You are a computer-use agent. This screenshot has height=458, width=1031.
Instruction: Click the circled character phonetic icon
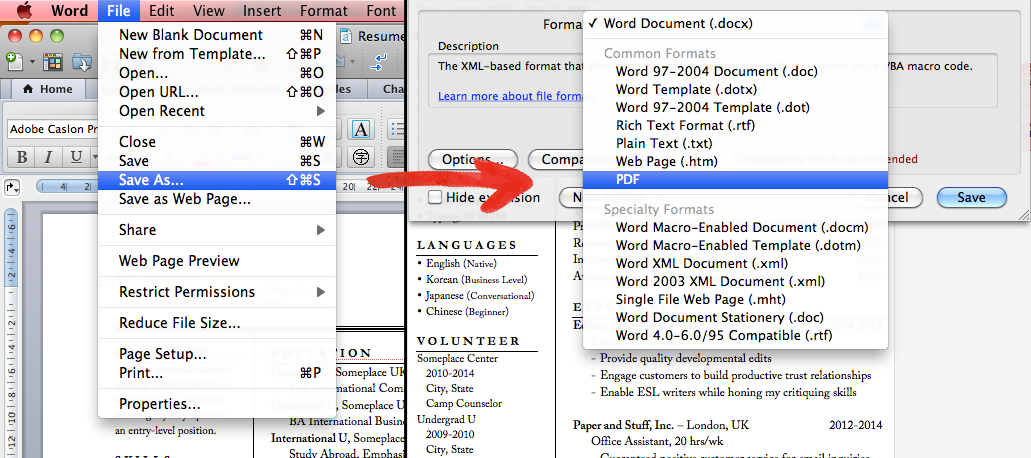[x=360, y=157]
